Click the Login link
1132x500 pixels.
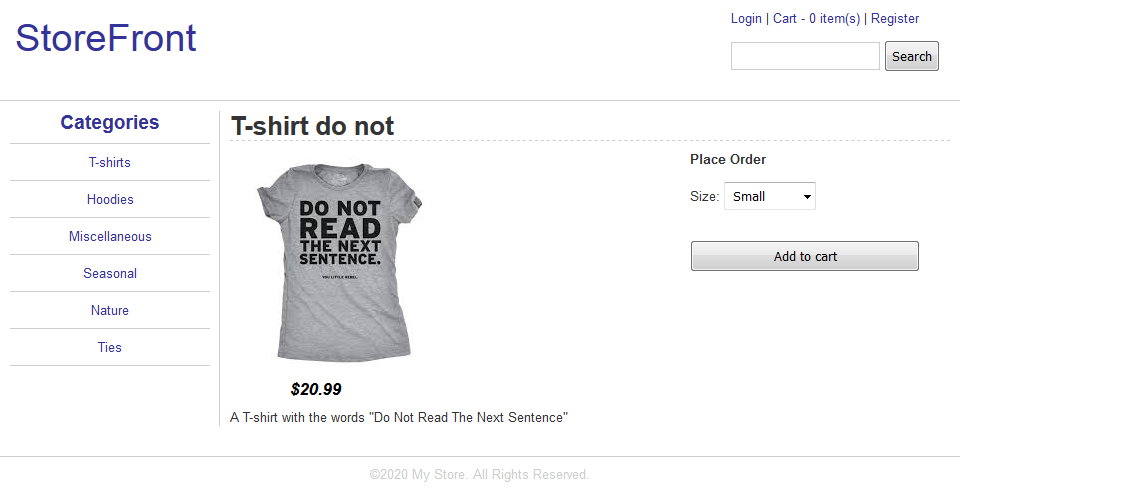746,19
